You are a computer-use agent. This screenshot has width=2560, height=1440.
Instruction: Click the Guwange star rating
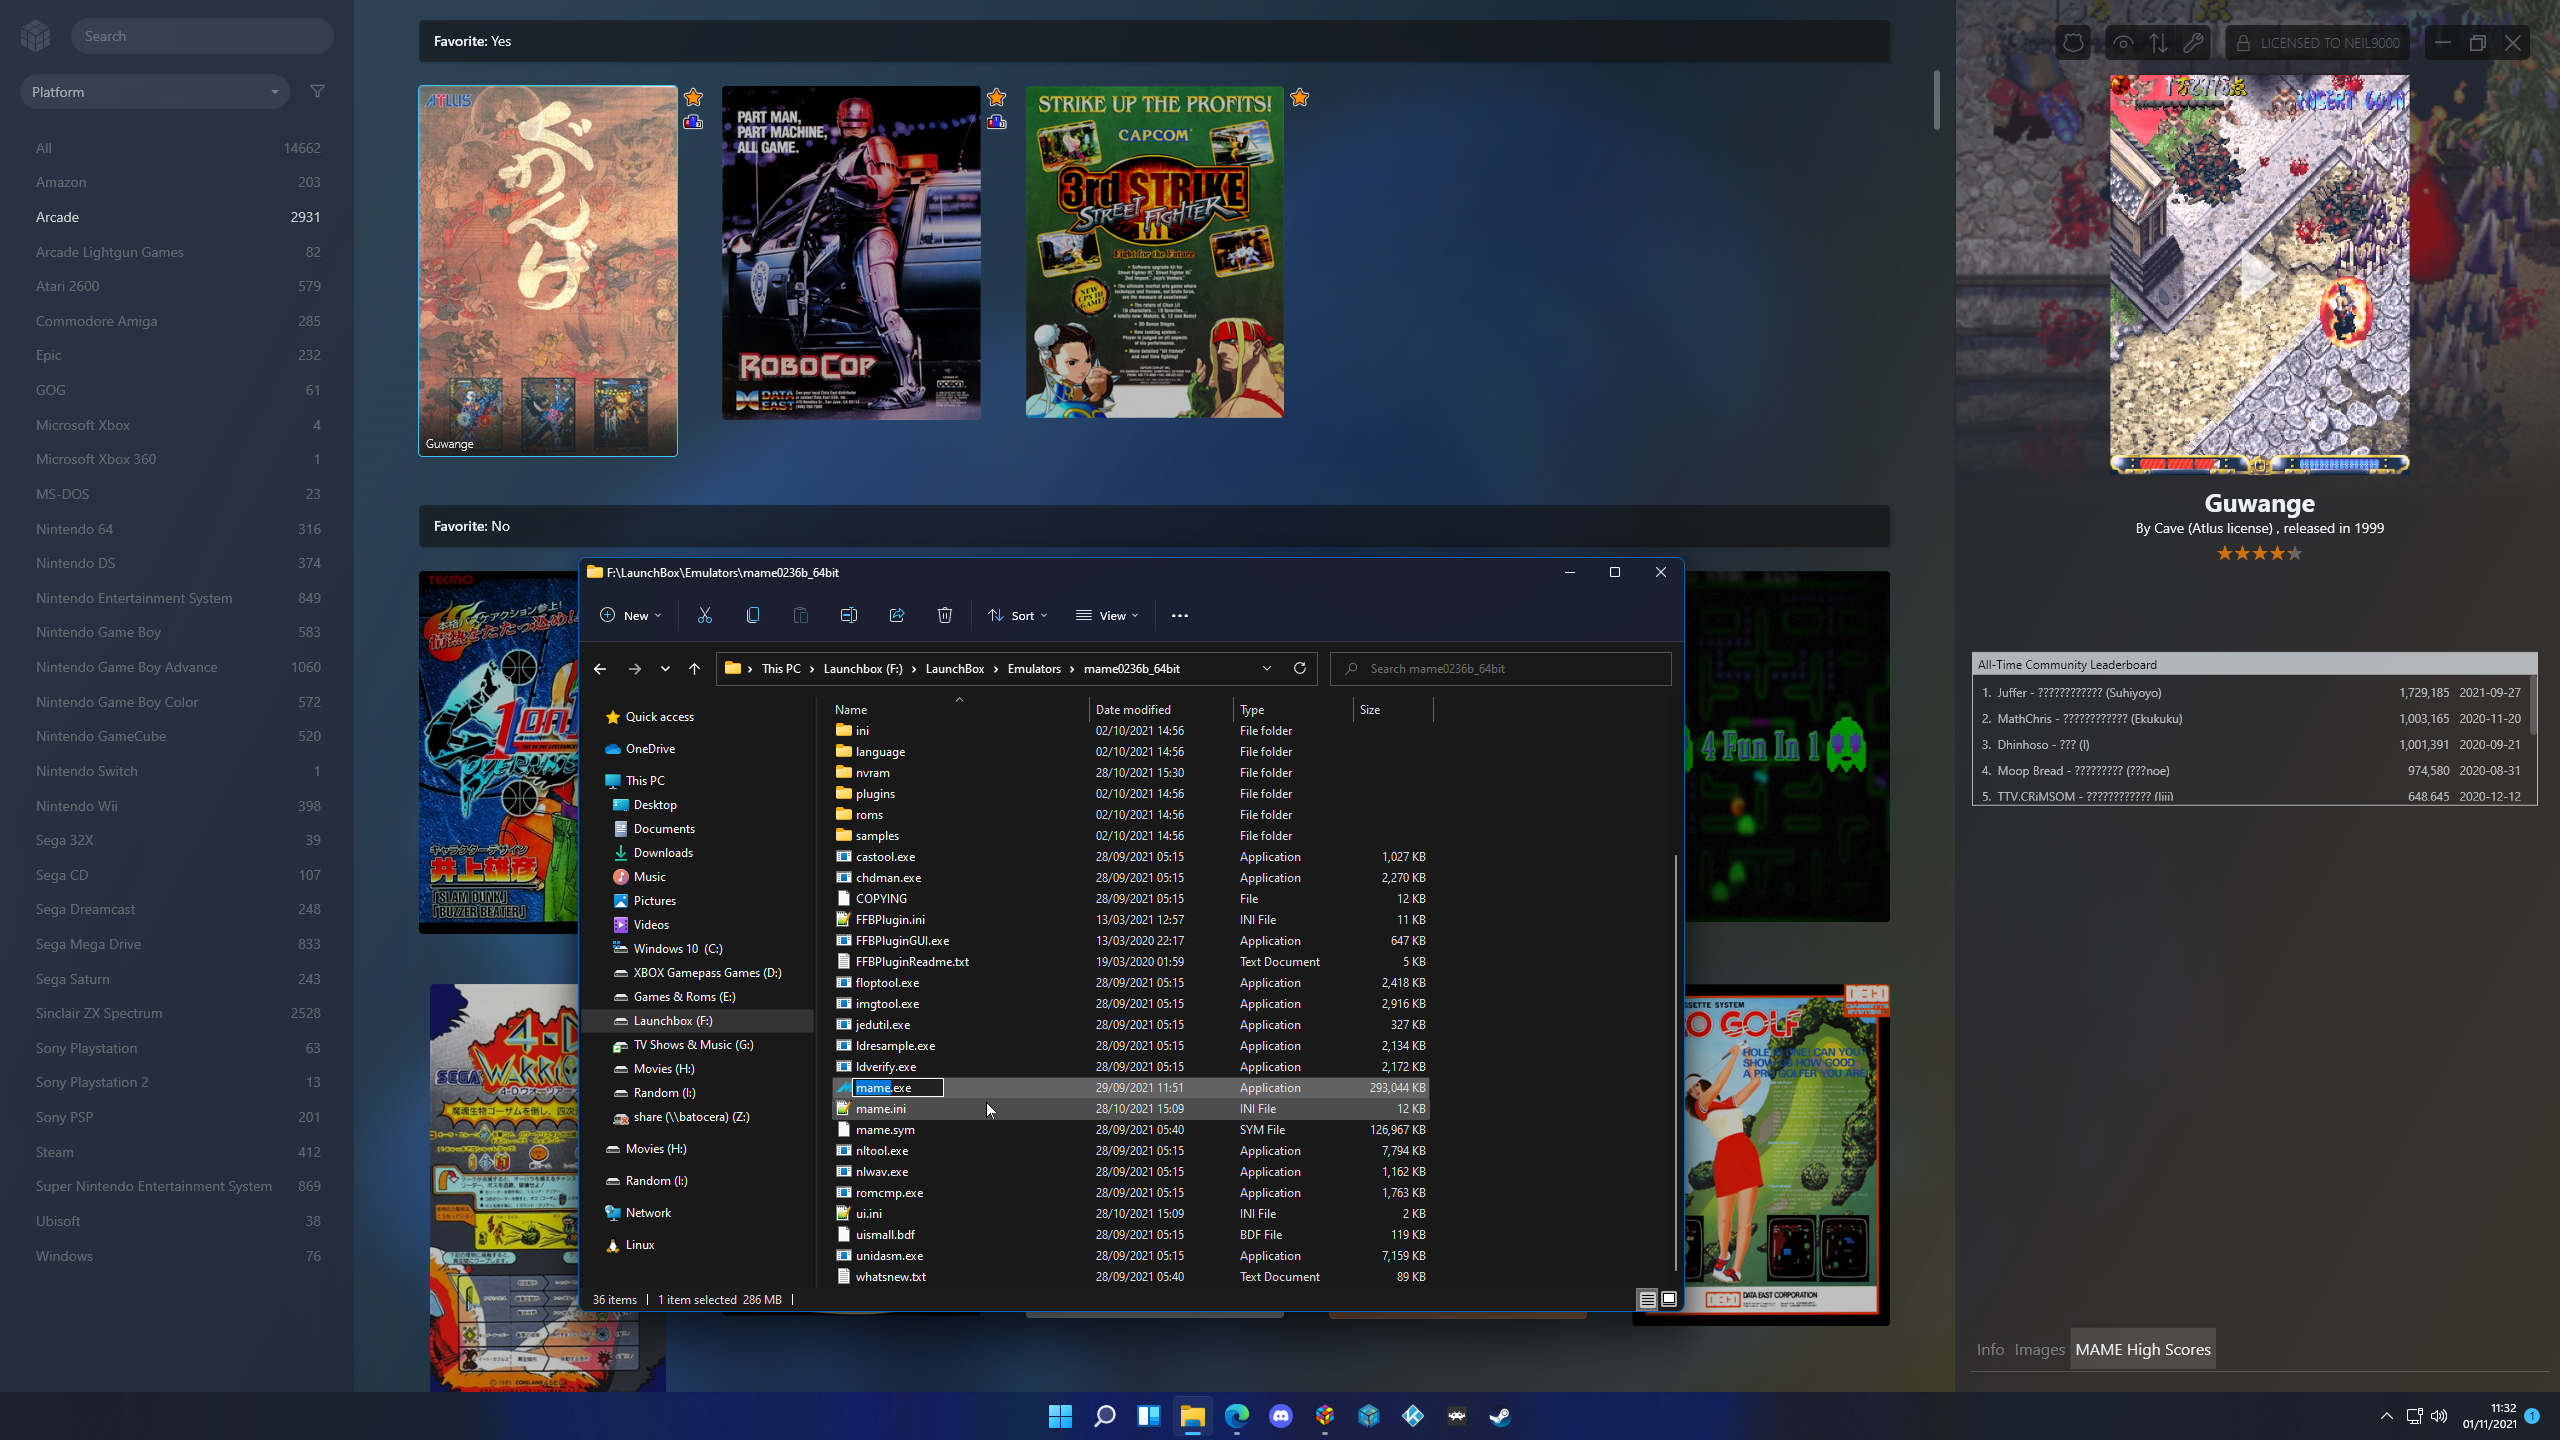tap(2259, 553)
